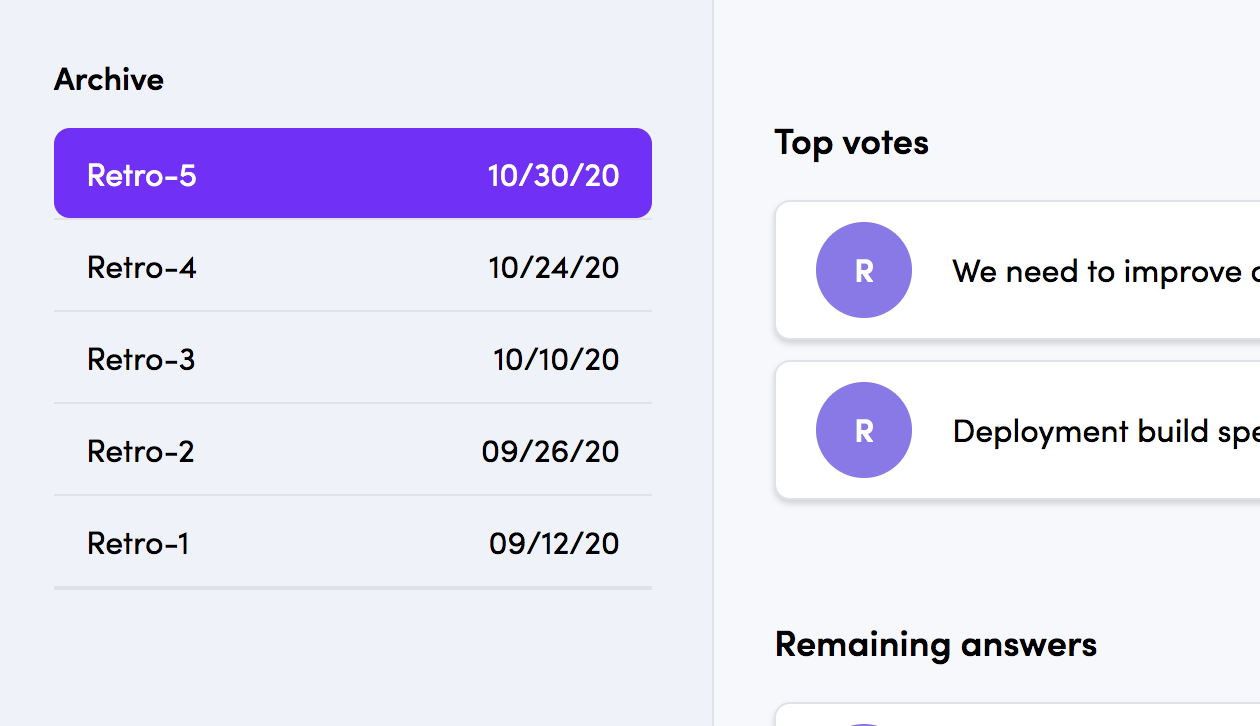The height and width of the screenshot is (726, 1260).
Task: Click the 09/26/20 date label
Action: 550,452
